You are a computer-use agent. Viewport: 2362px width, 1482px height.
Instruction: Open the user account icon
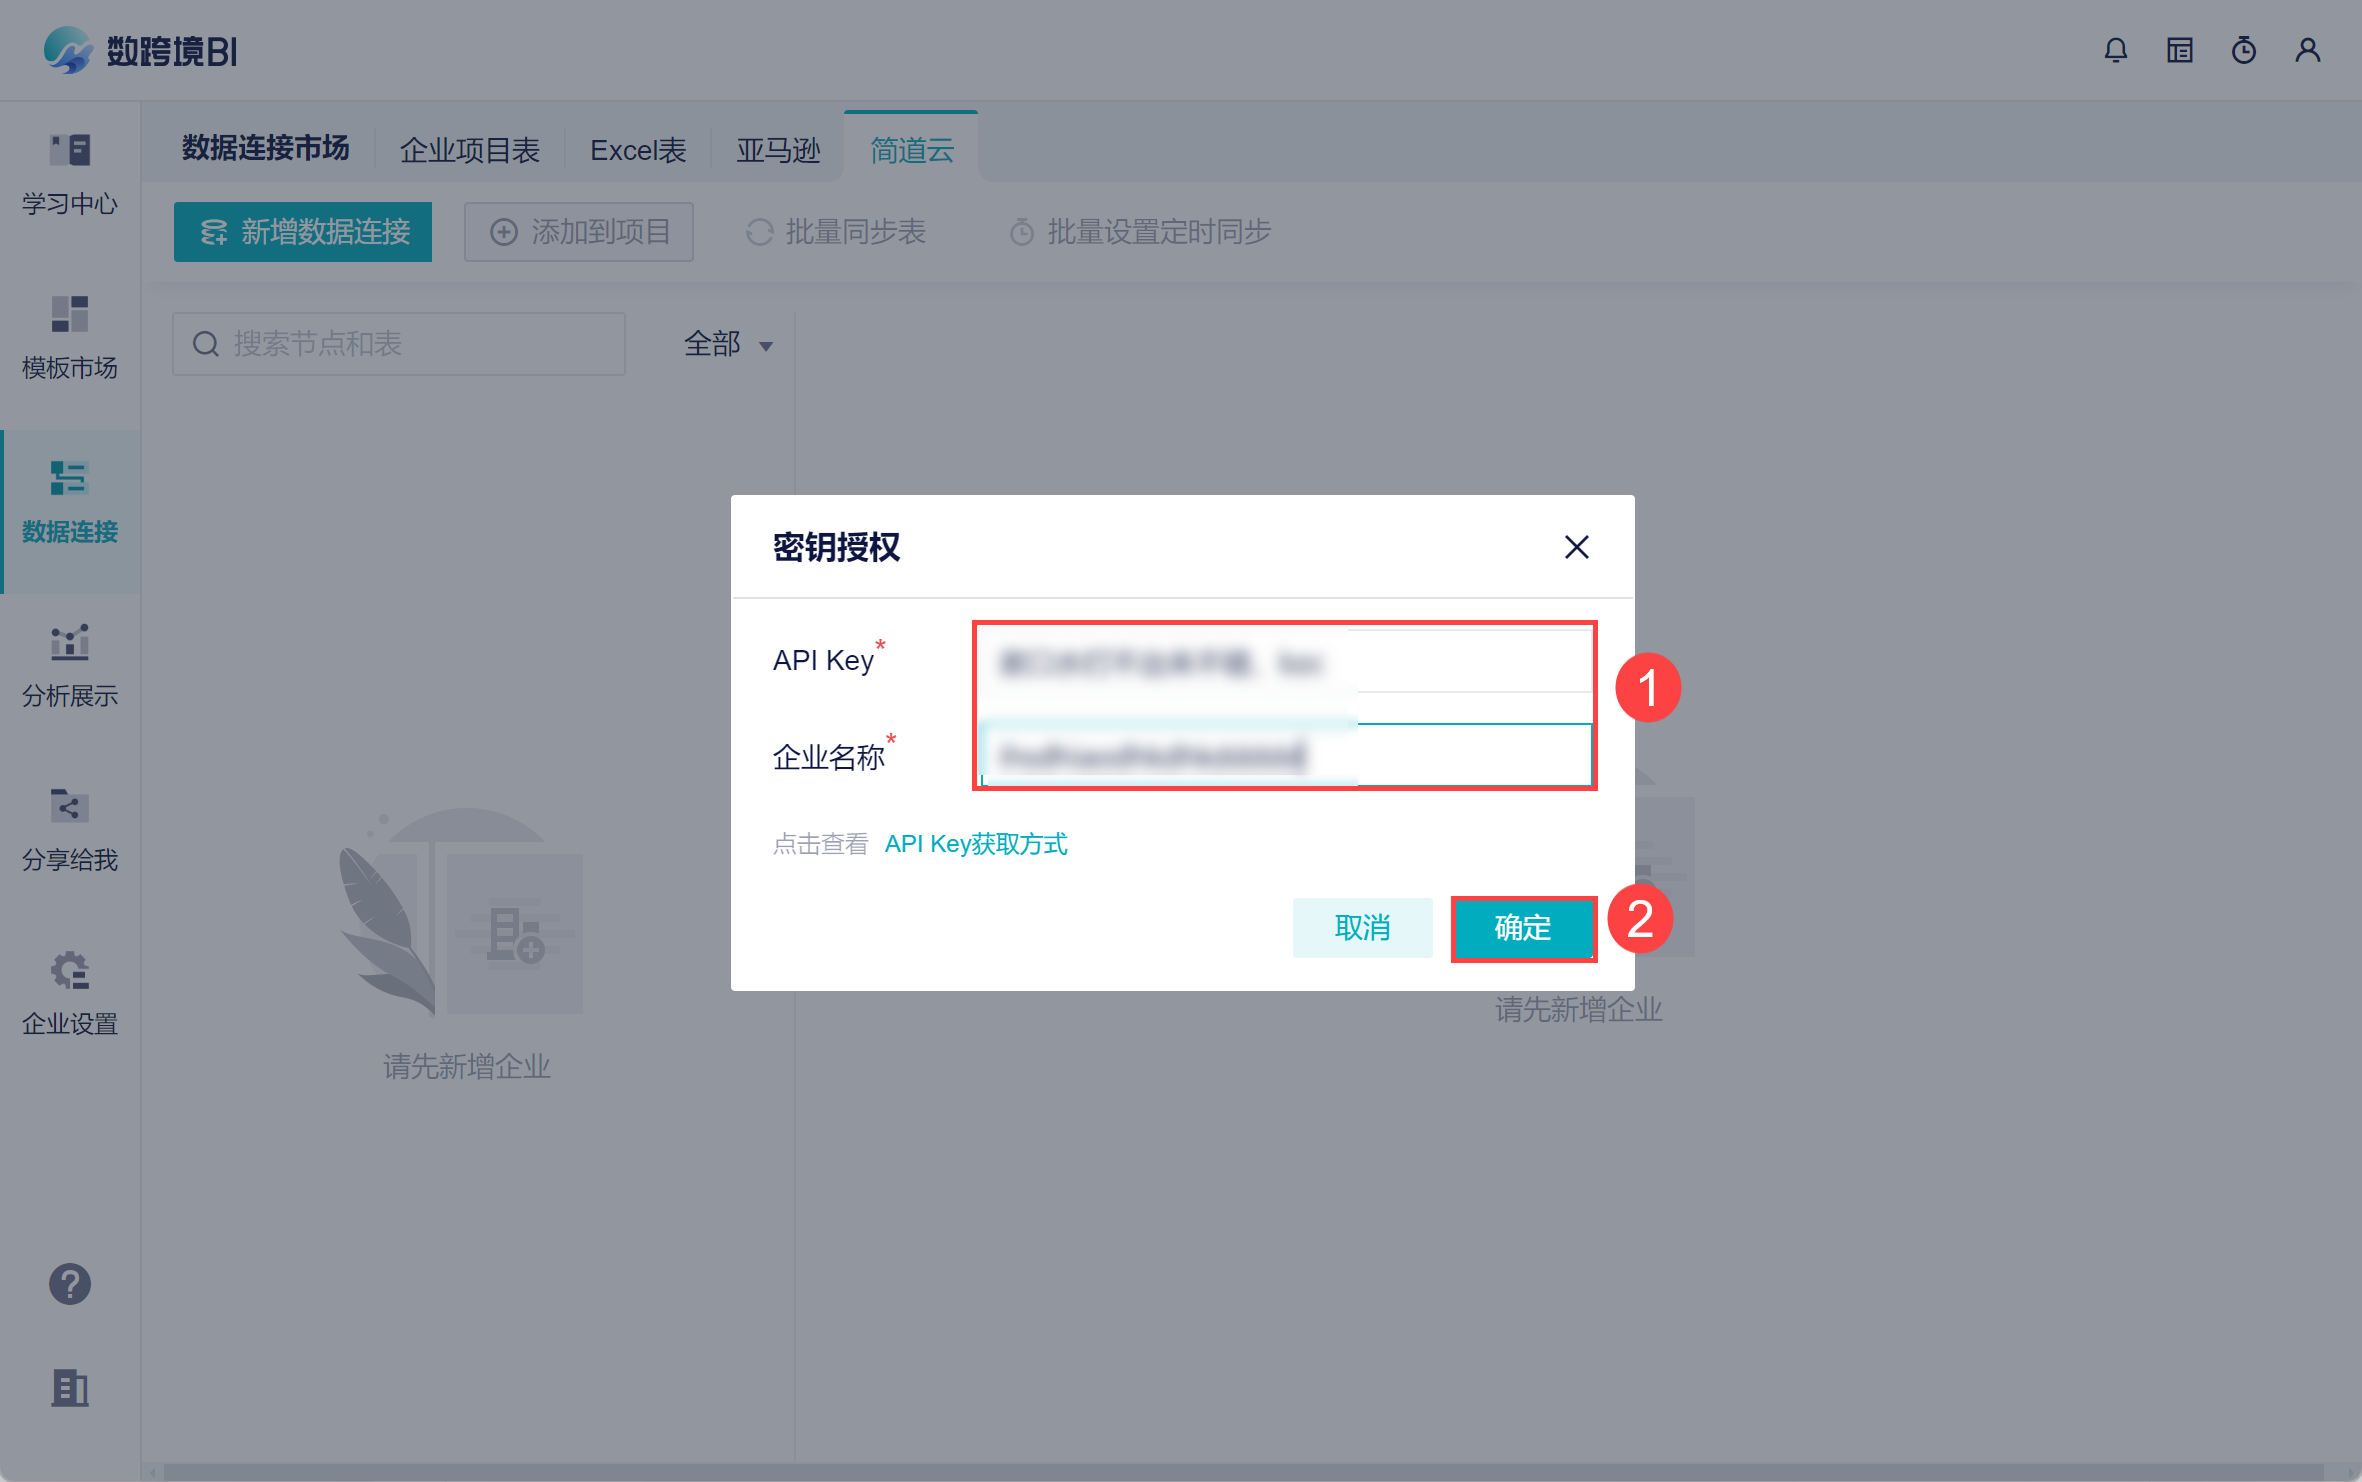point(2307,50)
